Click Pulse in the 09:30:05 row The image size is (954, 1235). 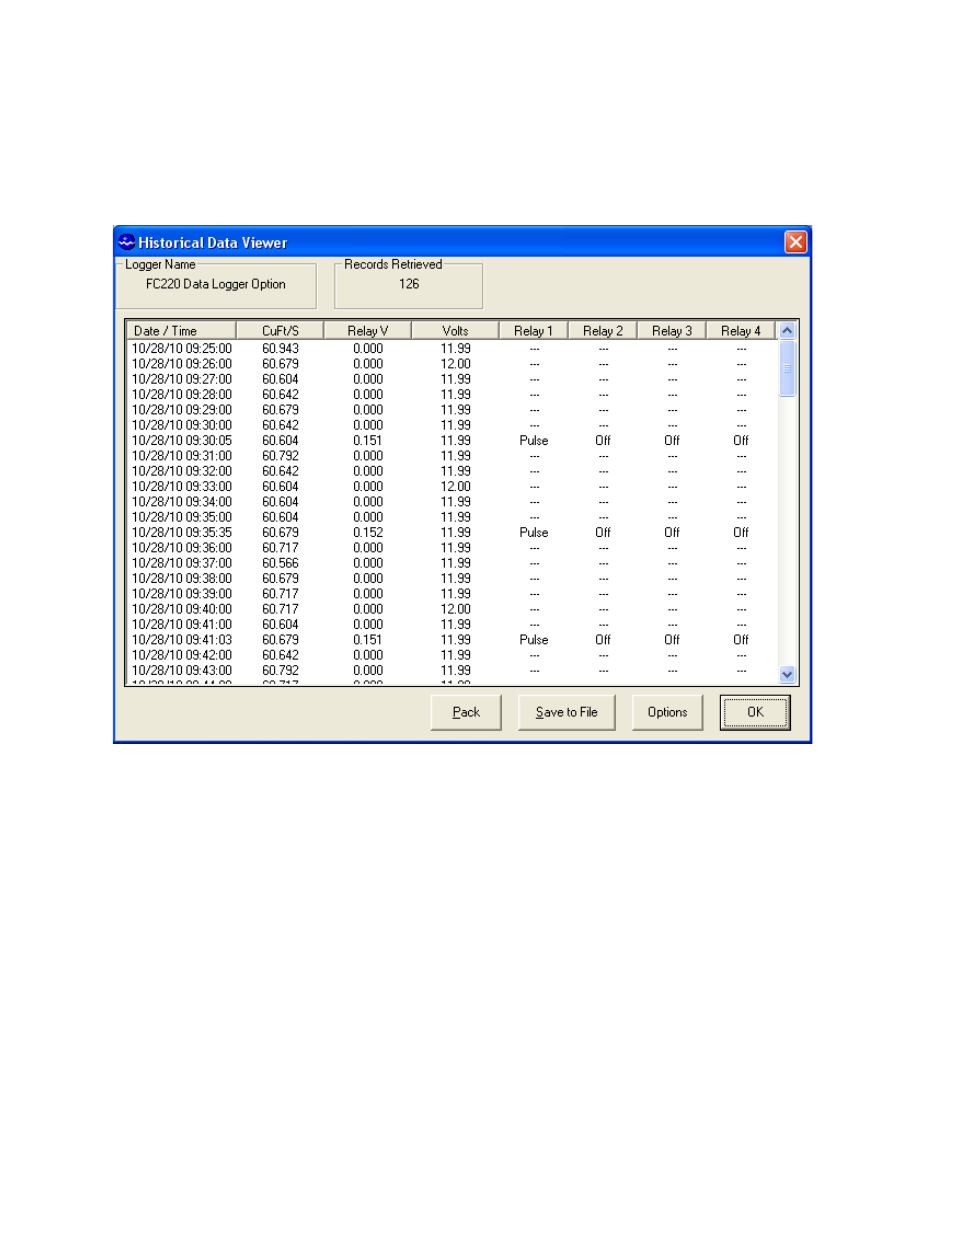(x=533, y=440)
